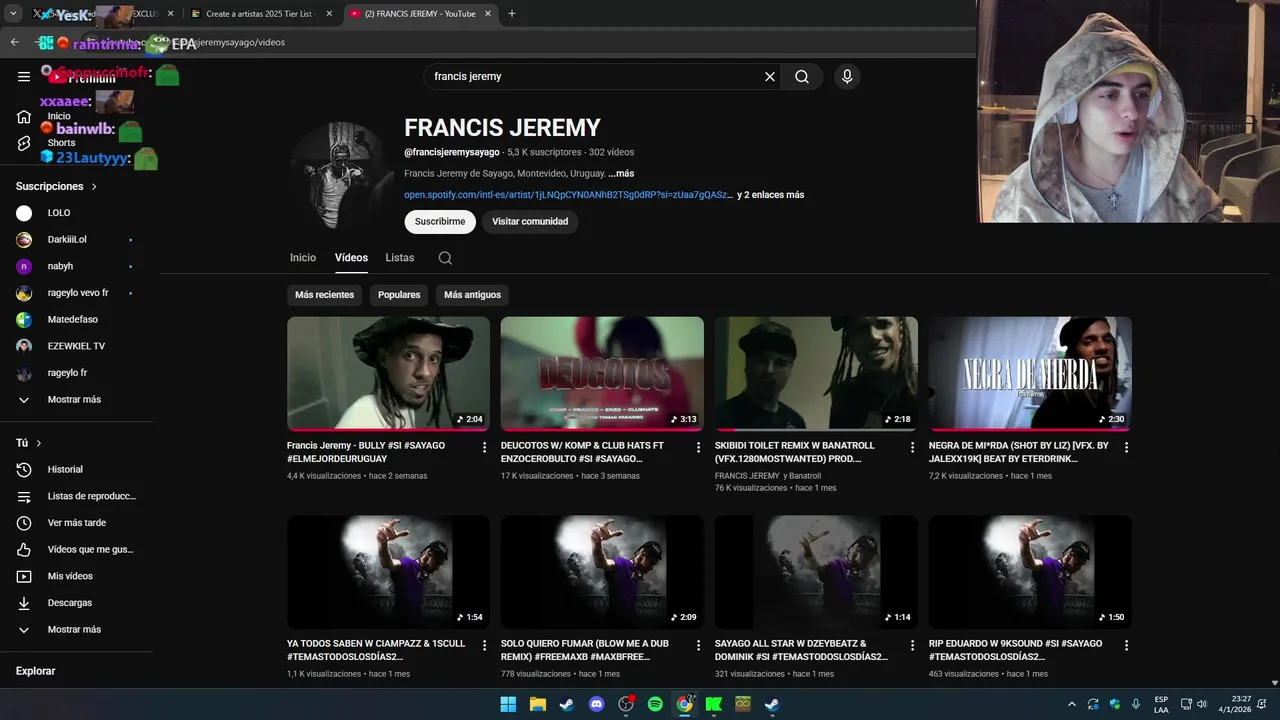
Task: Switch to Create a artistas 2025 Tier List tab
Action: click(259, 14)
